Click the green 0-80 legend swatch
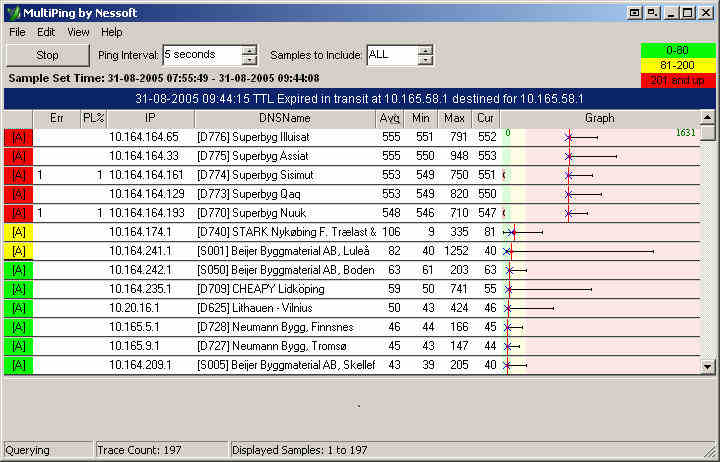Image resolution: width=720 pixels, height=462 pixels. tap(678, 50)
